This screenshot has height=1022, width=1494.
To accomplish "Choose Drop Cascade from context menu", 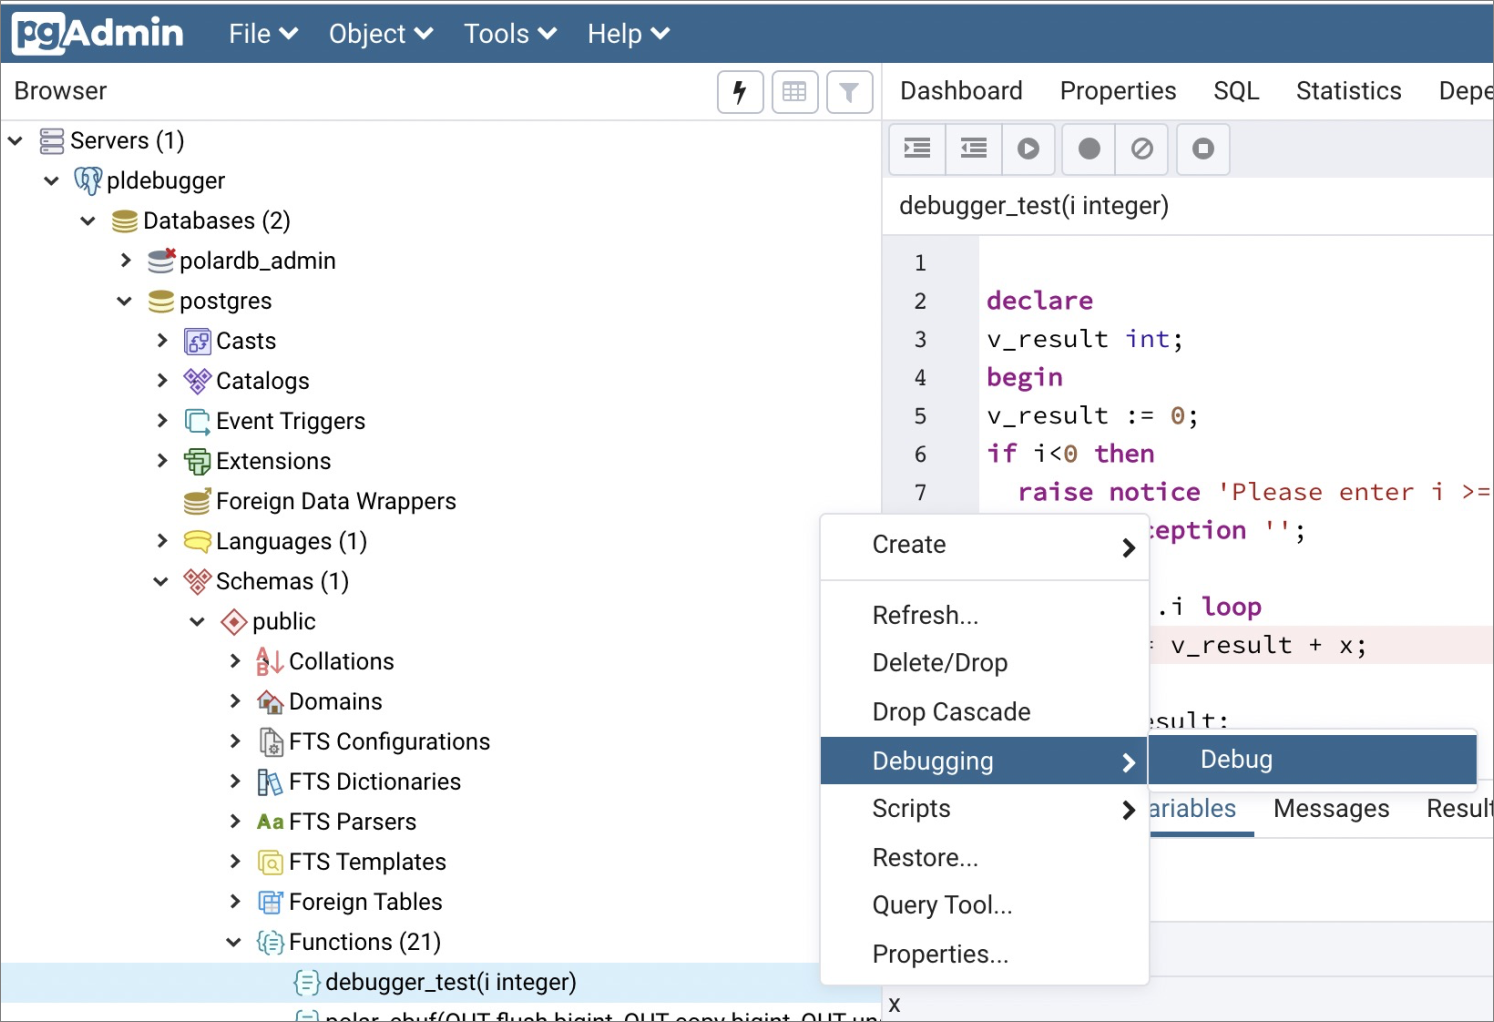I will 950,711.
